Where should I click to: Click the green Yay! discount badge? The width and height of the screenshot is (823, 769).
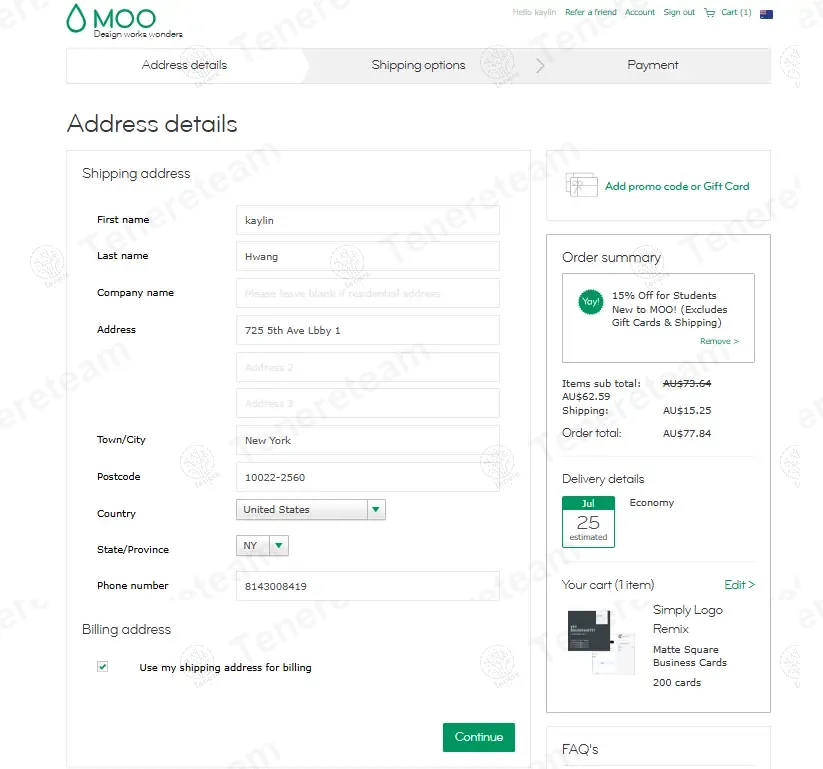click(591, 302)
